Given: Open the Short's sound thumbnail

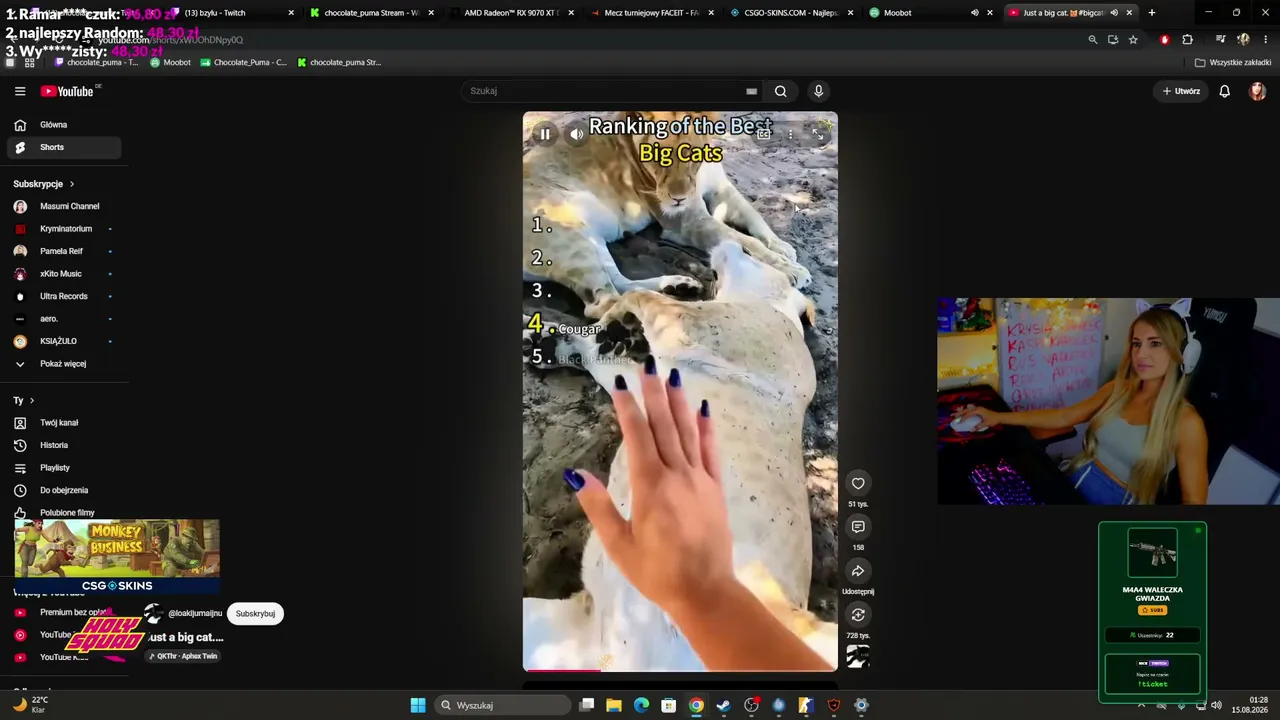Looking at the screenshot, I should click(858, 656).
